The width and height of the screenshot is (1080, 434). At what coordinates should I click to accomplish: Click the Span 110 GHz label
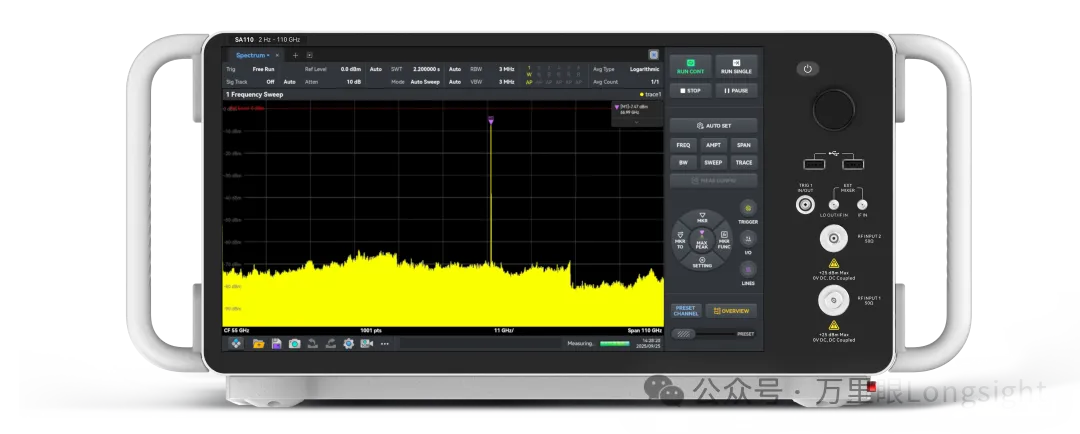(x=645, y=331)
